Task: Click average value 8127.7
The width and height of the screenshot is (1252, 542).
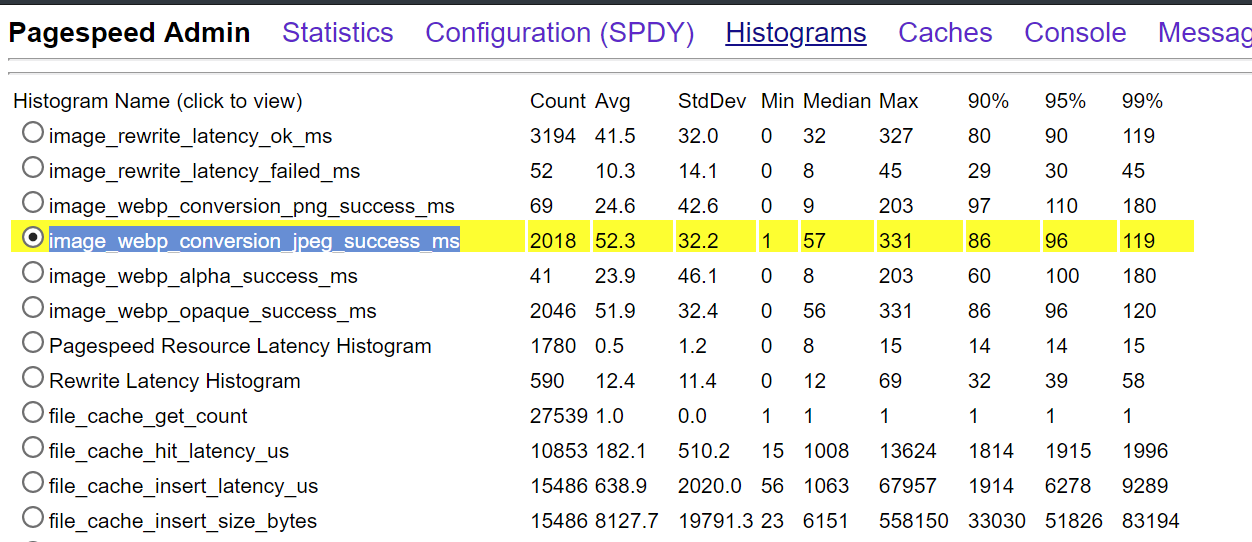Action: click(x=627, y=521)
